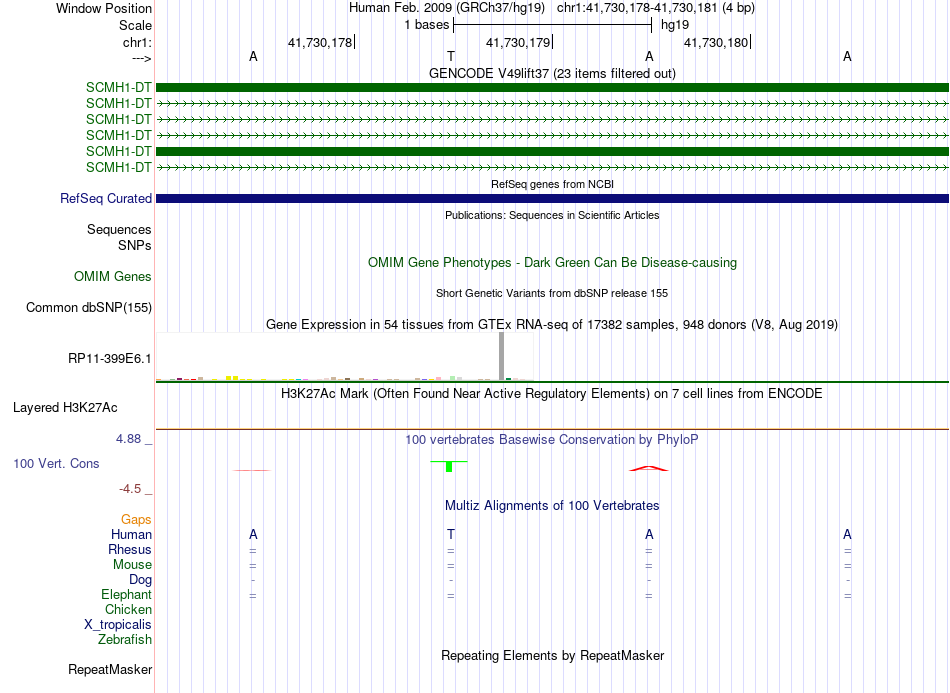
Task: Click the '1 bases' scale bar
Action: (552, 25)
